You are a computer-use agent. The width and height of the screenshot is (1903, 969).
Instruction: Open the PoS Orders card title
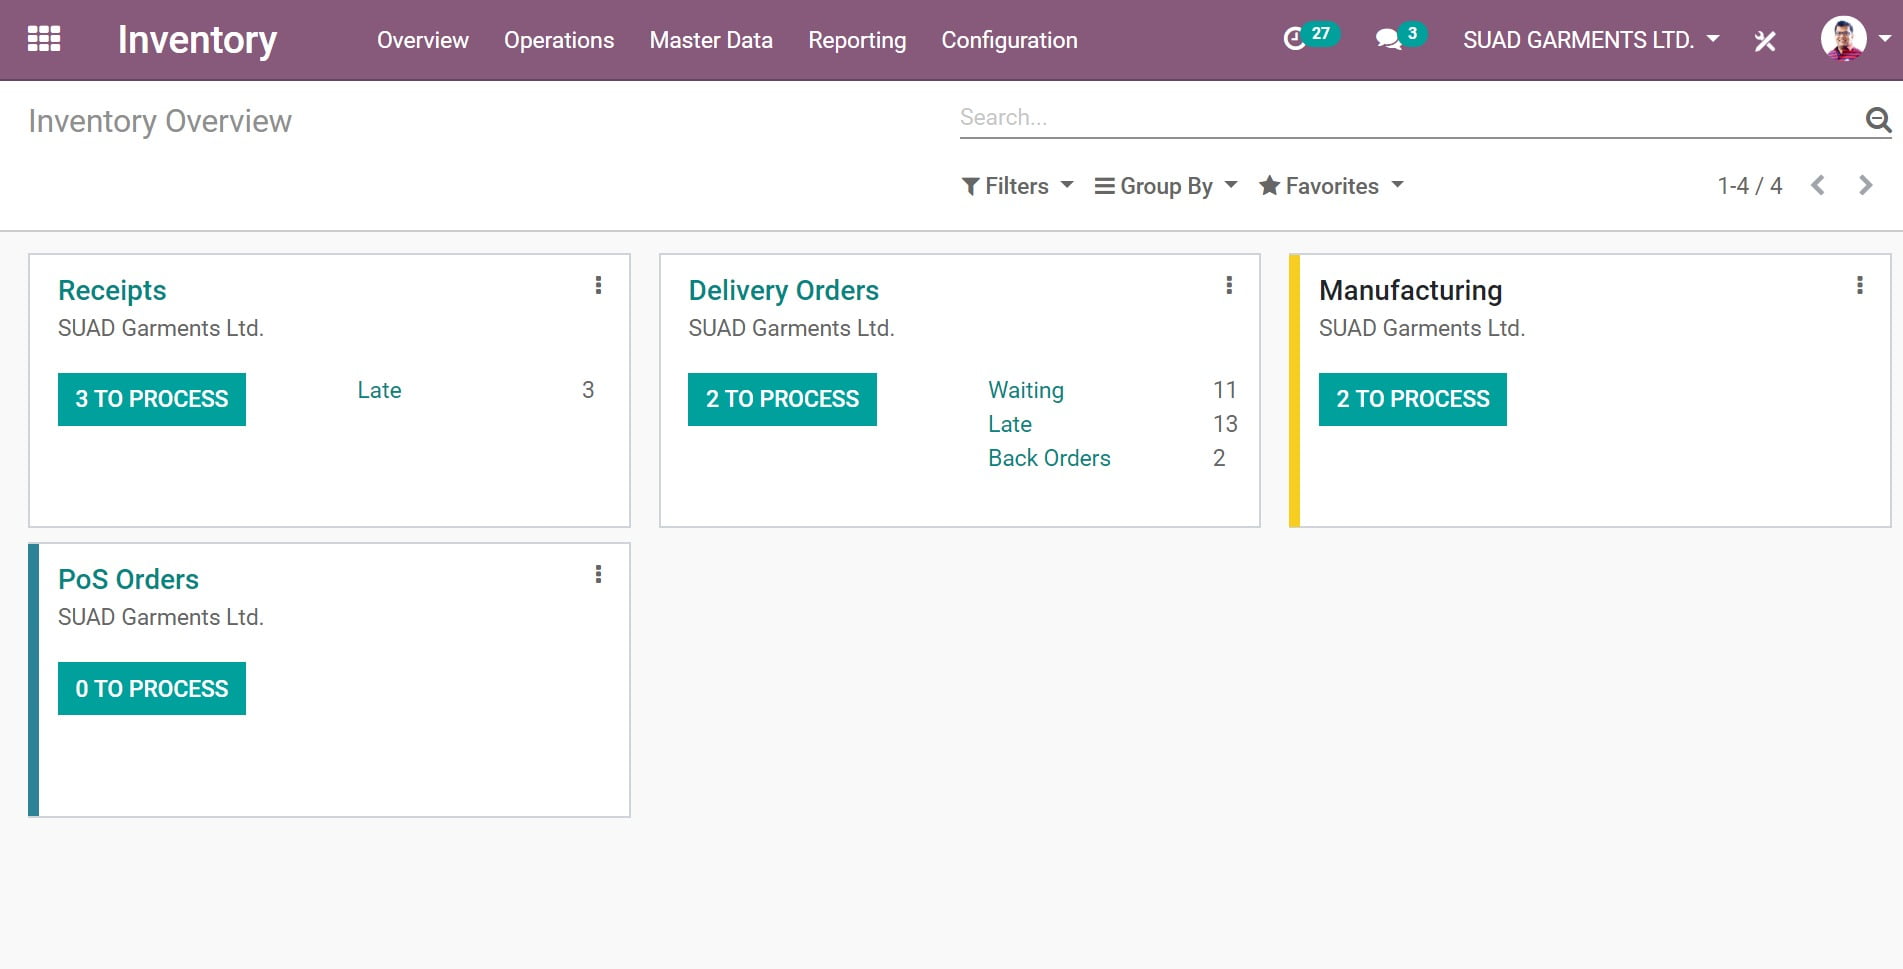[x=128, y=579]
